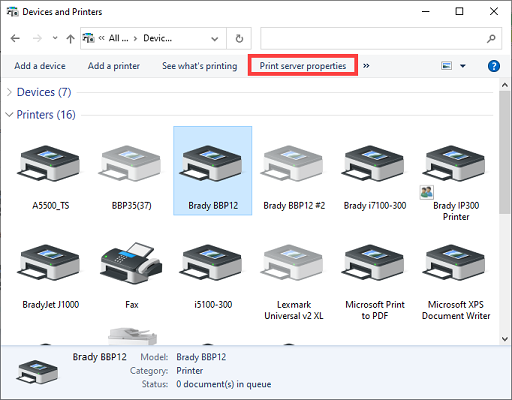Screen dimensions: 512x400
Task: Select the Microsoft Print to PDF icon
Action: click(x=374, y=263)
